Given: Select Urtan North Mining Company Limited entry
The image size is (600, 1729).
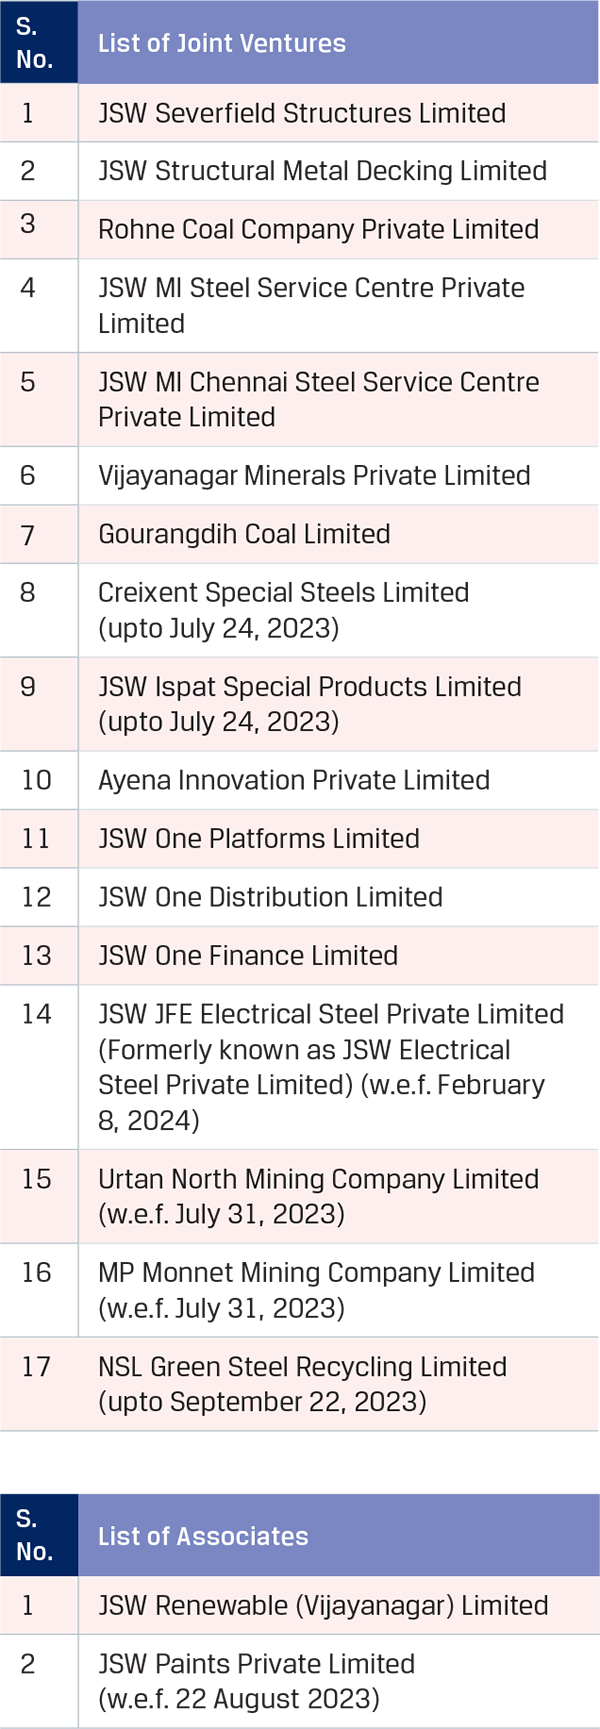Looking at the screenshot, I should coord(318,1196).
